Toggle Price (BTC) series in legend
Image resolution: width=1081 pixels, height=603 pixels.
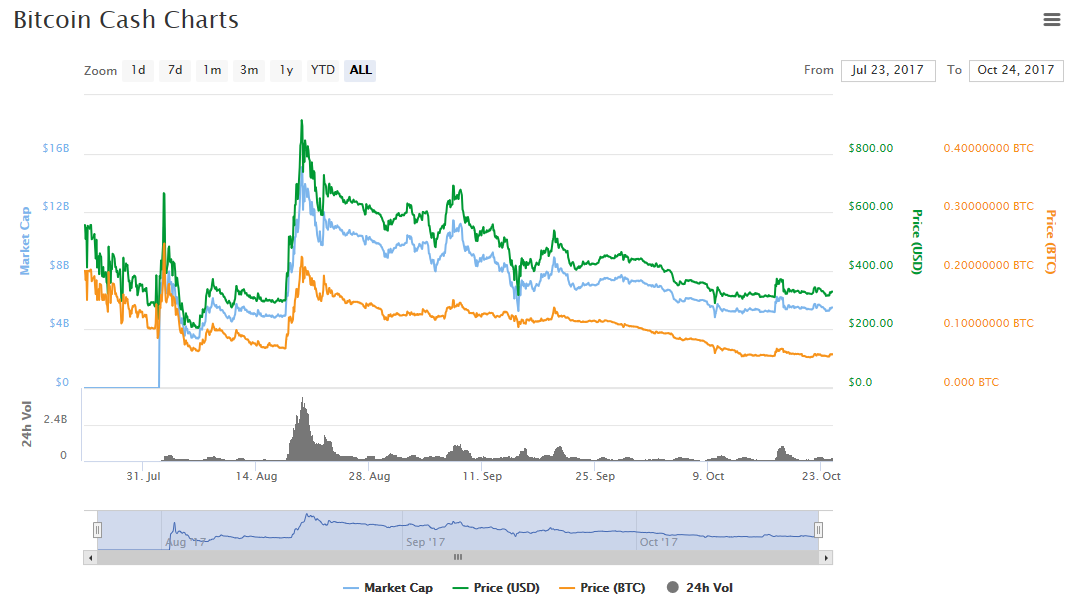[x=602, y=588]
